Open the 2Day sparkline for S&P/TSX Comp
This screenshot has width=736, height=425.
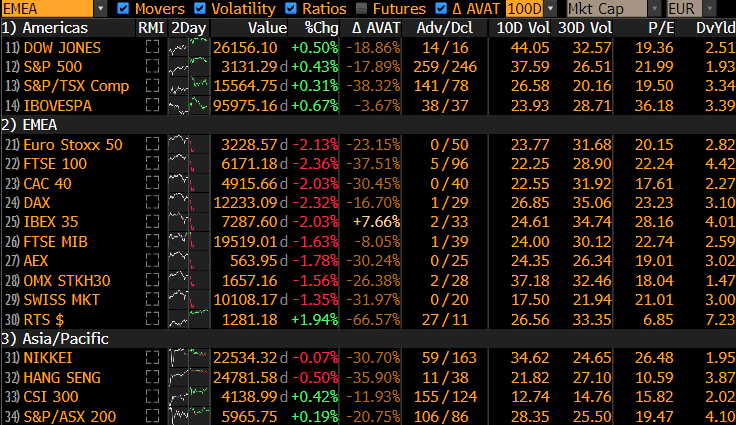tap(189, 86)
